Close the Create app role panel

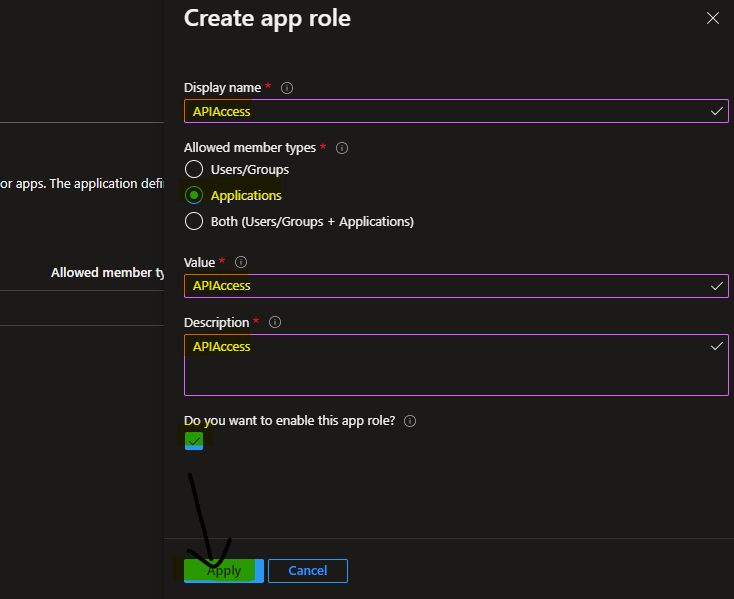click(x=713, y=18)
